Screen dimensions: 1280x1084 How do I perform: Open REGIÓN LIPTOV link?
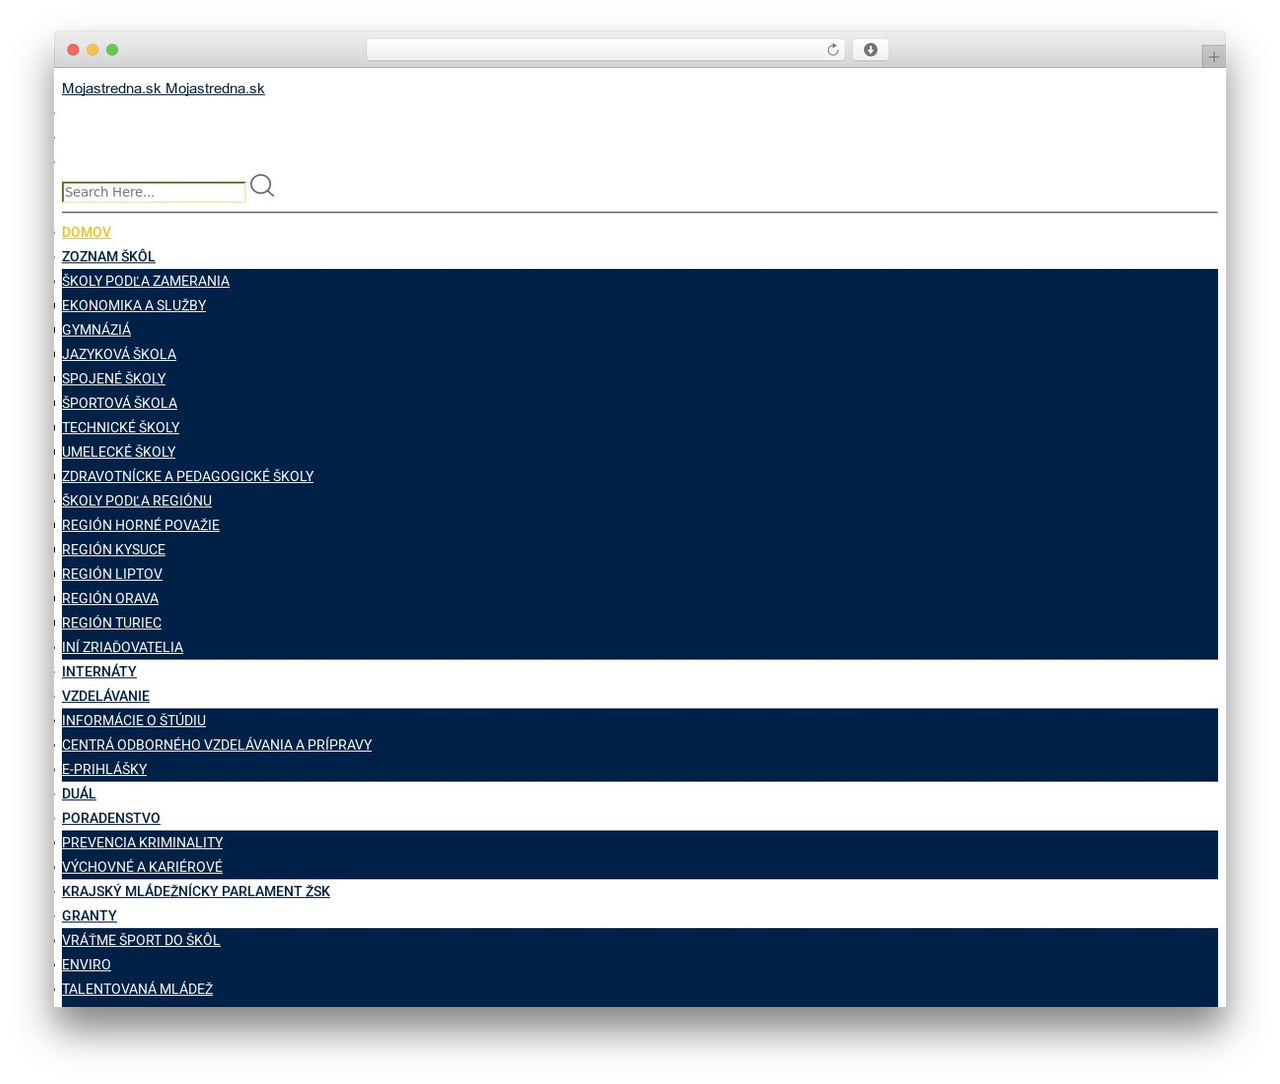click(x=112, y=574)
